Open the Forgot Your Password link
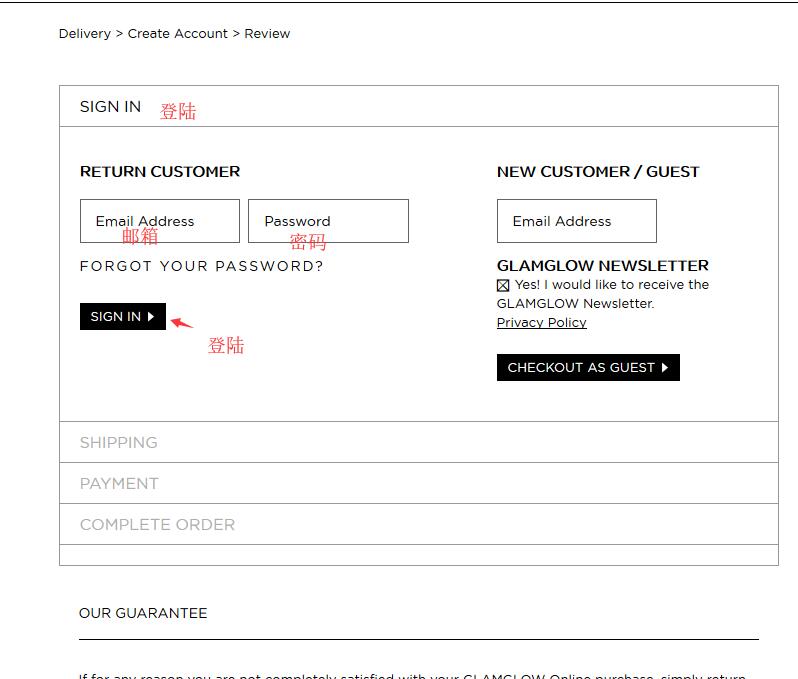798x679 pixels. pyautogui.click(x=201, y=266)
